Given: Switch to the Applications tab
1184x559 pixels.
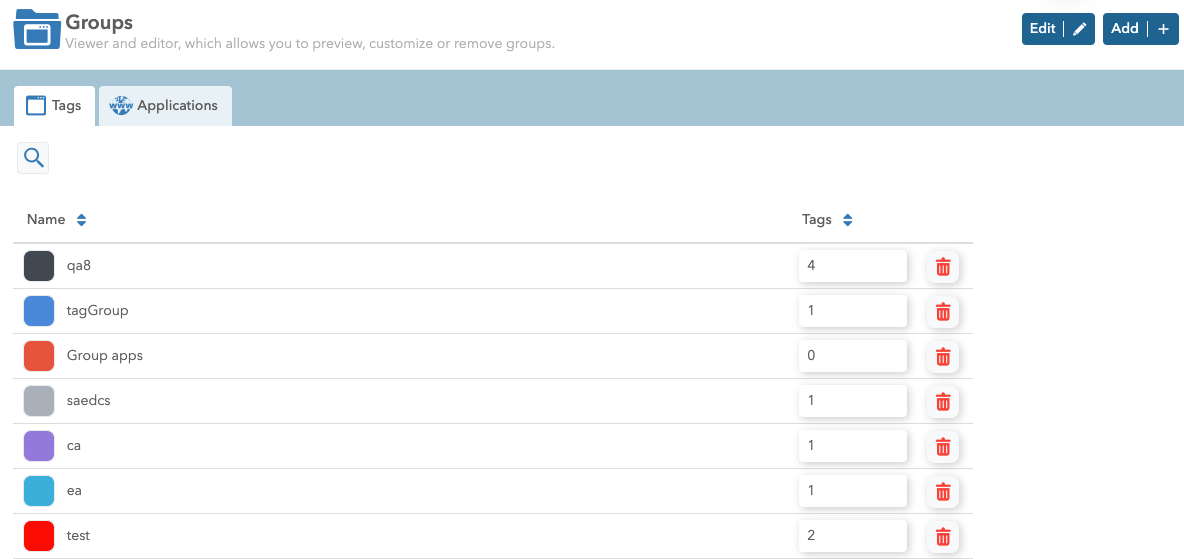Looking at the screenshot, I should 165,106.
